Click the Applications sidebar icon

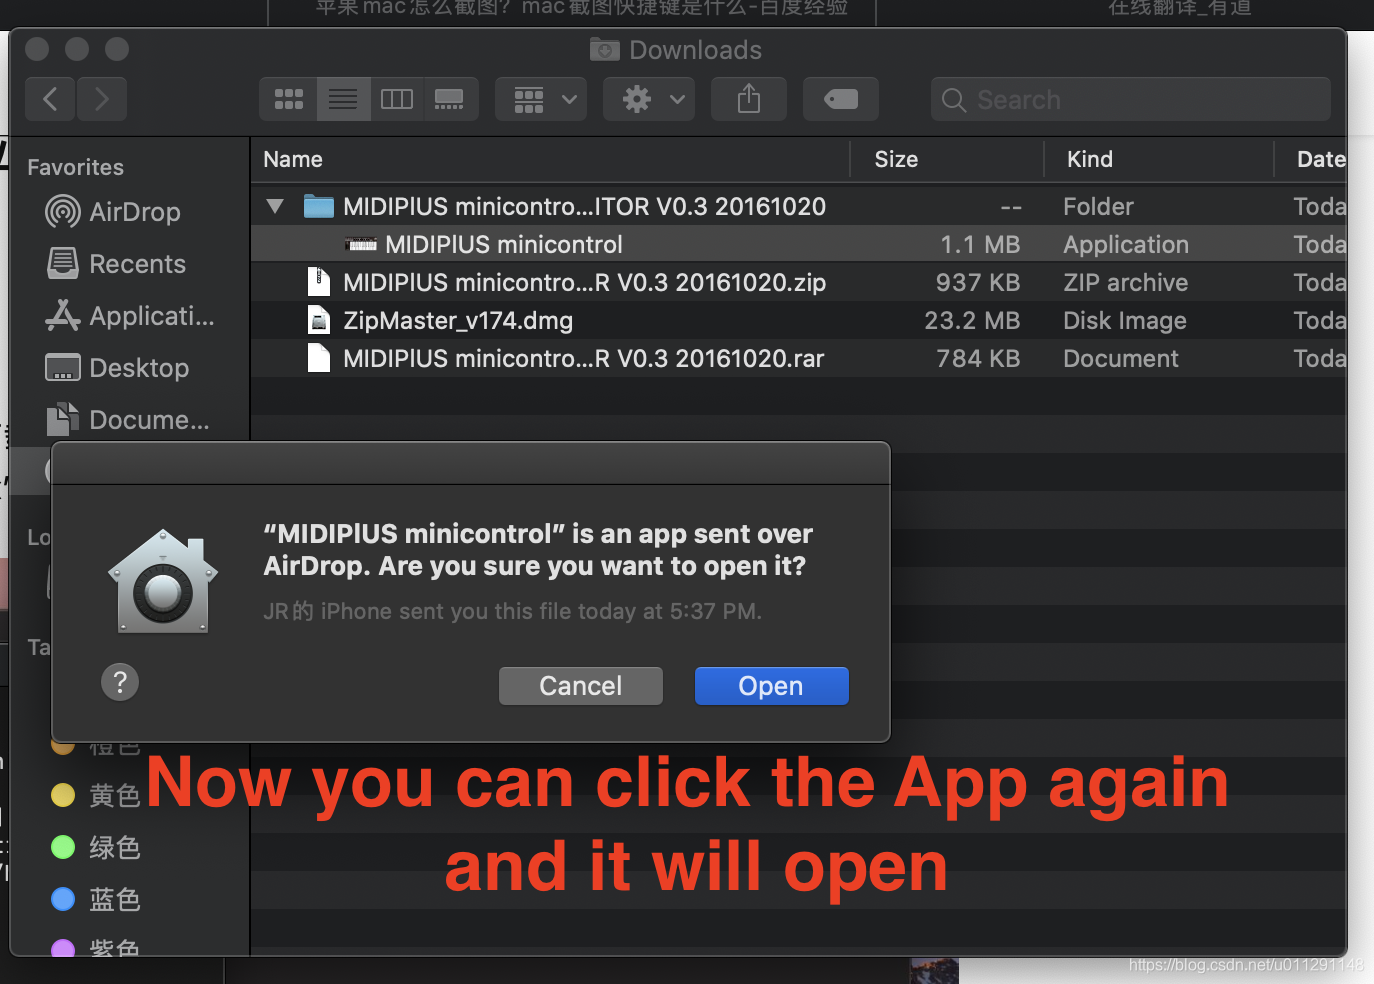pyautogui.click(x=62, y=316)
